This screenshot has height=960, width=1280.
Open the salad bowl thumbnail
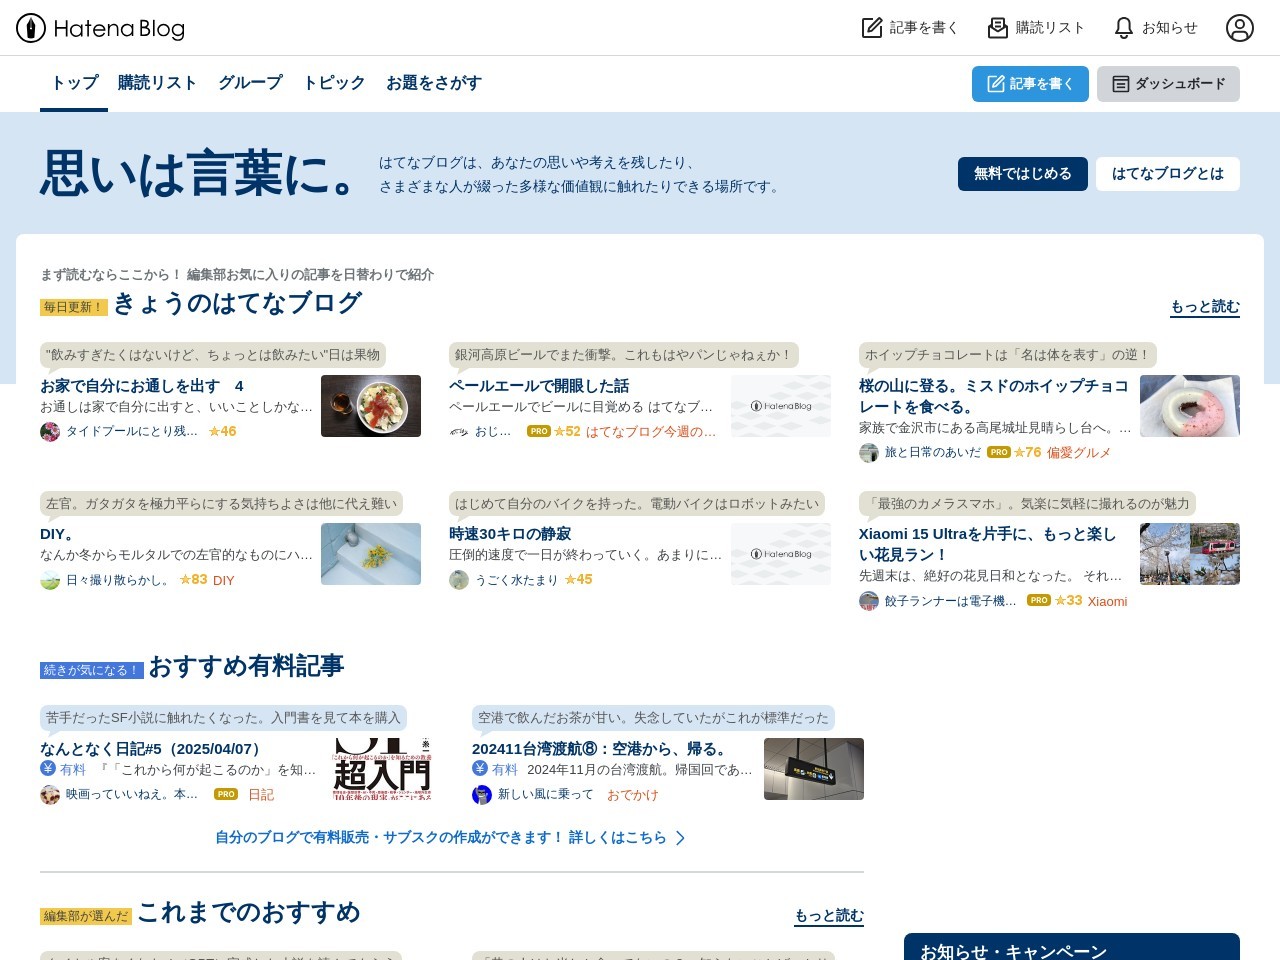pyautogui.click(x=371, y=406)
